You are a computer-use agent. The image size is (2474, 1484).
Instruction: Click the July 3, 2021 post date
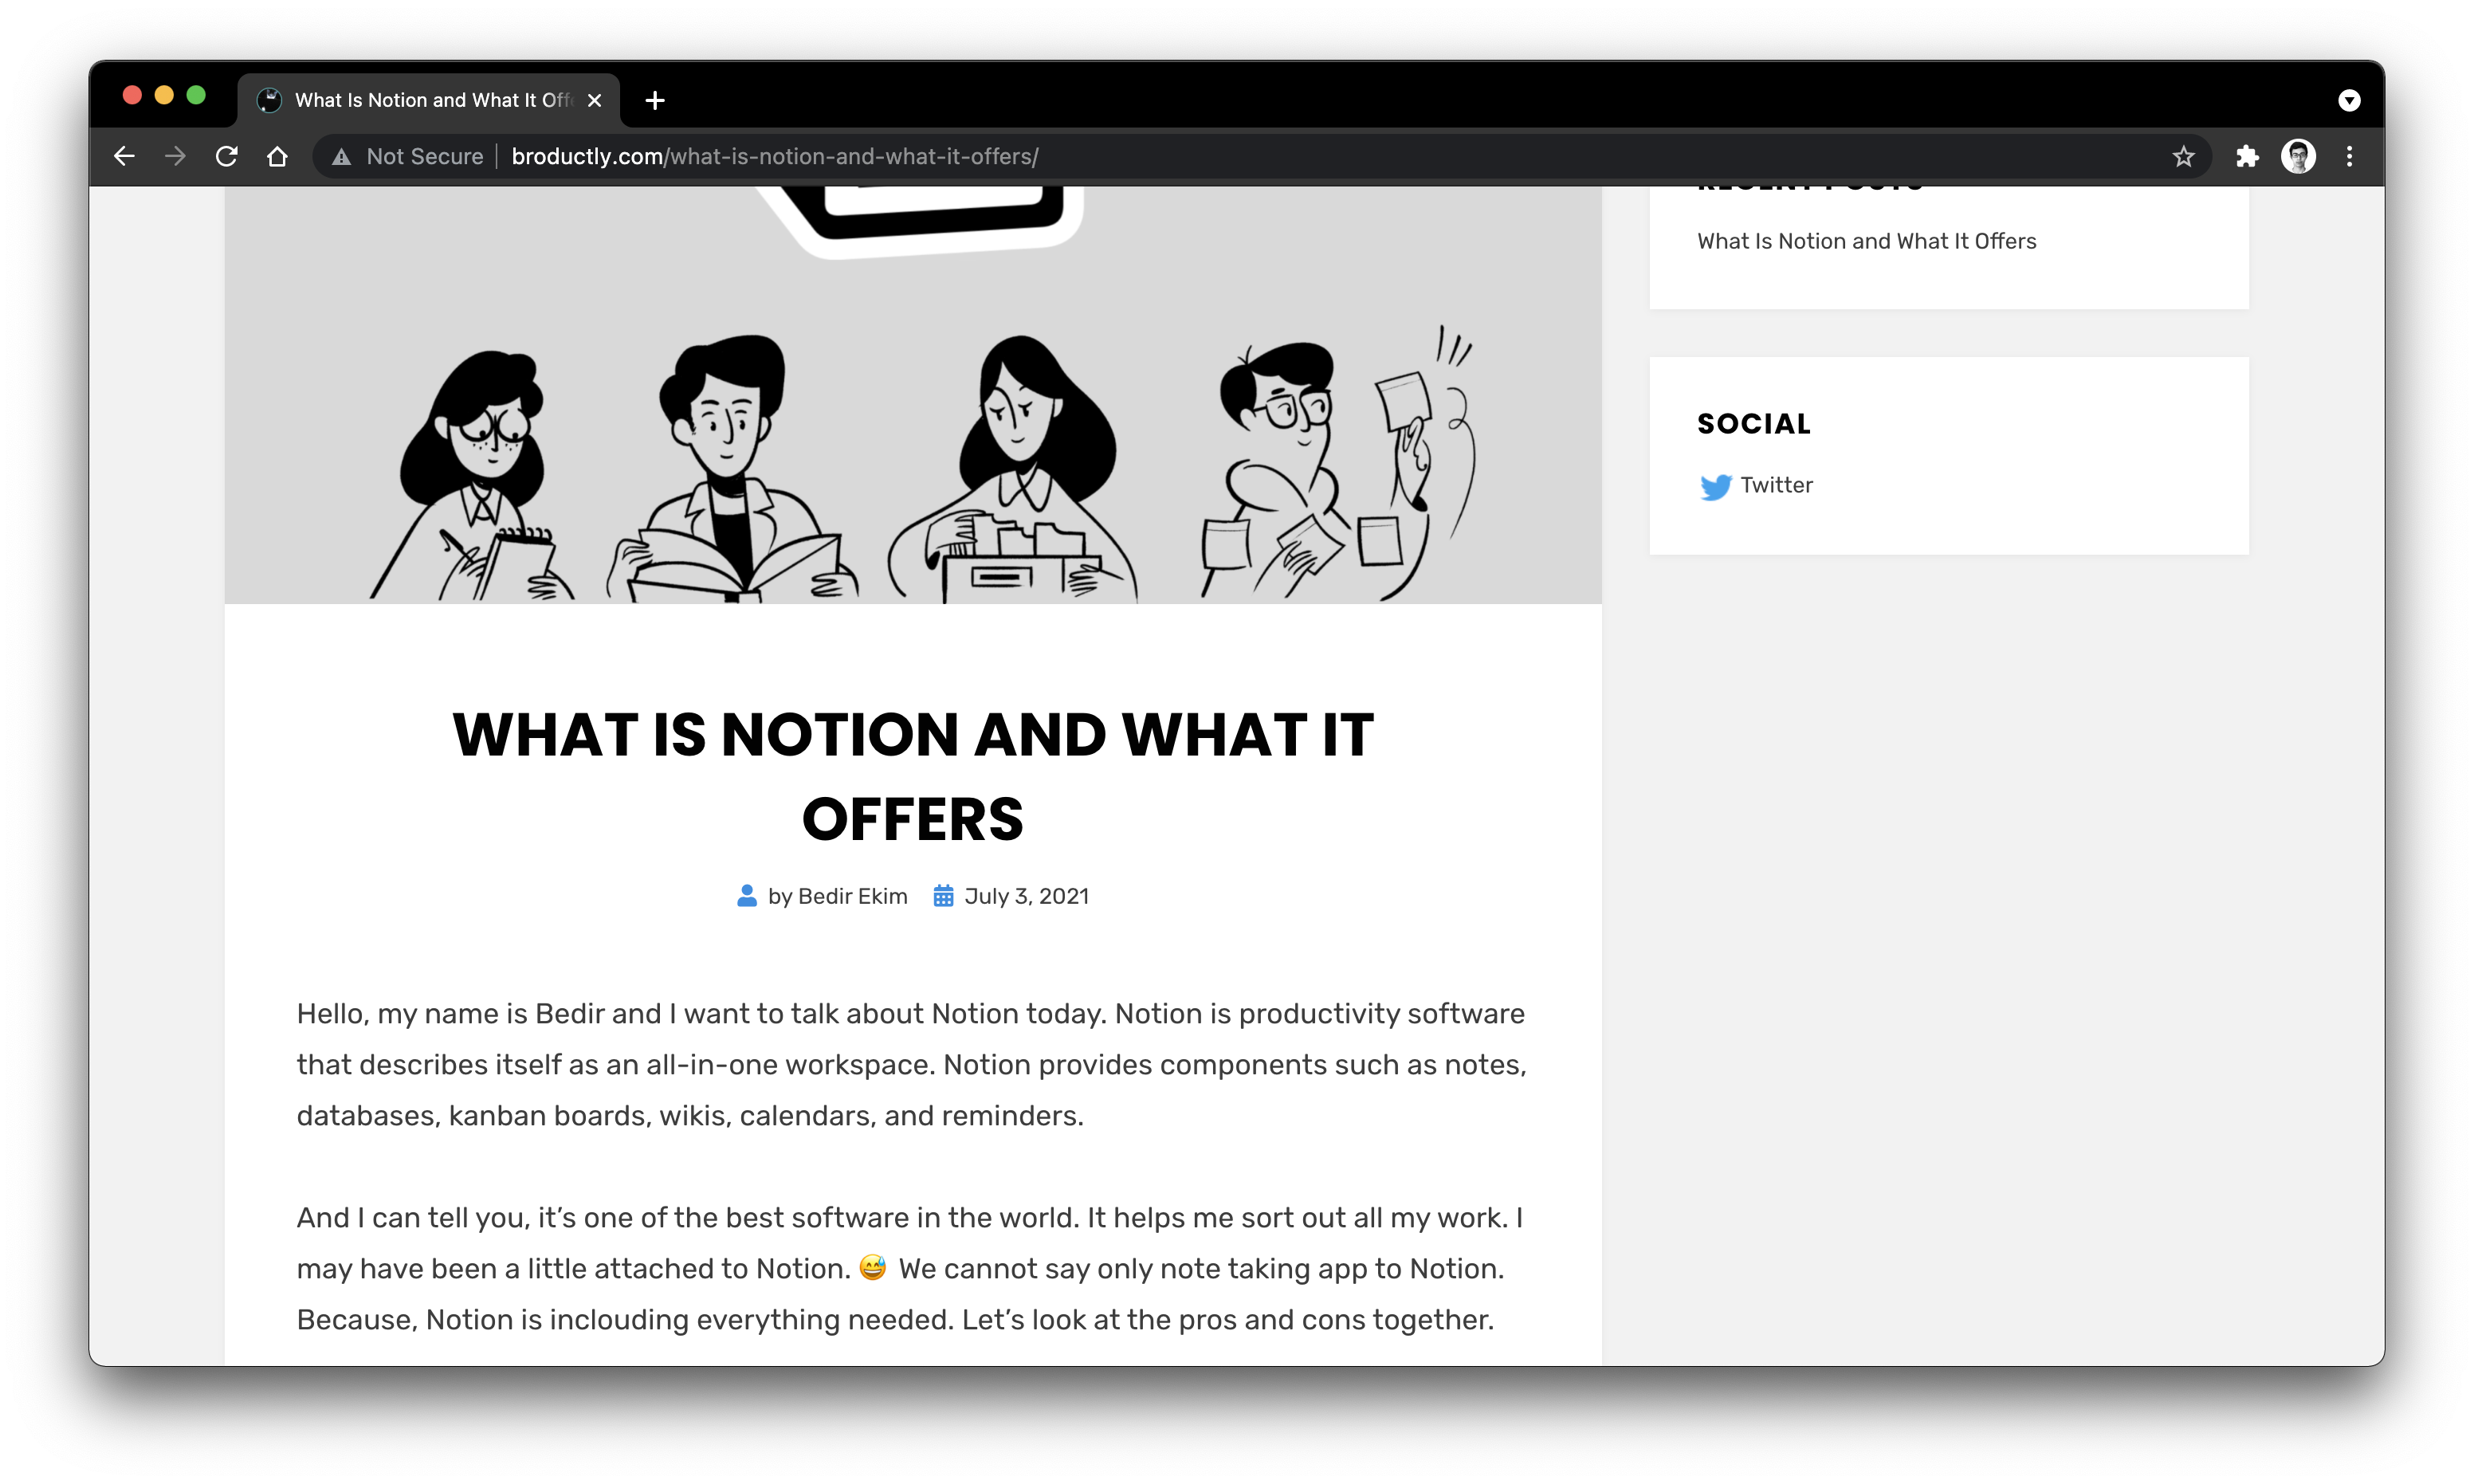(1026, 896)
